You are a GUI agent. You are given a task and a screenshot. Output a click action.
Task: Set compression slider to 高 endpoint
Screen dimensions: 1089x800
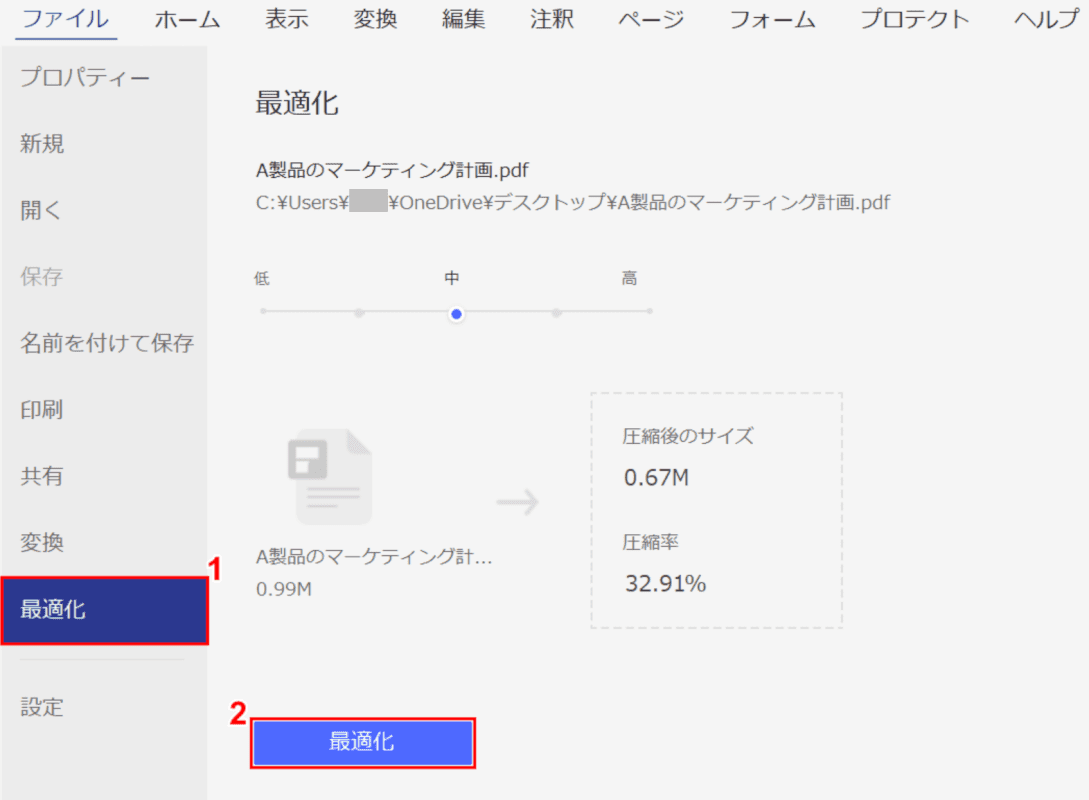[x=649, y=311]
